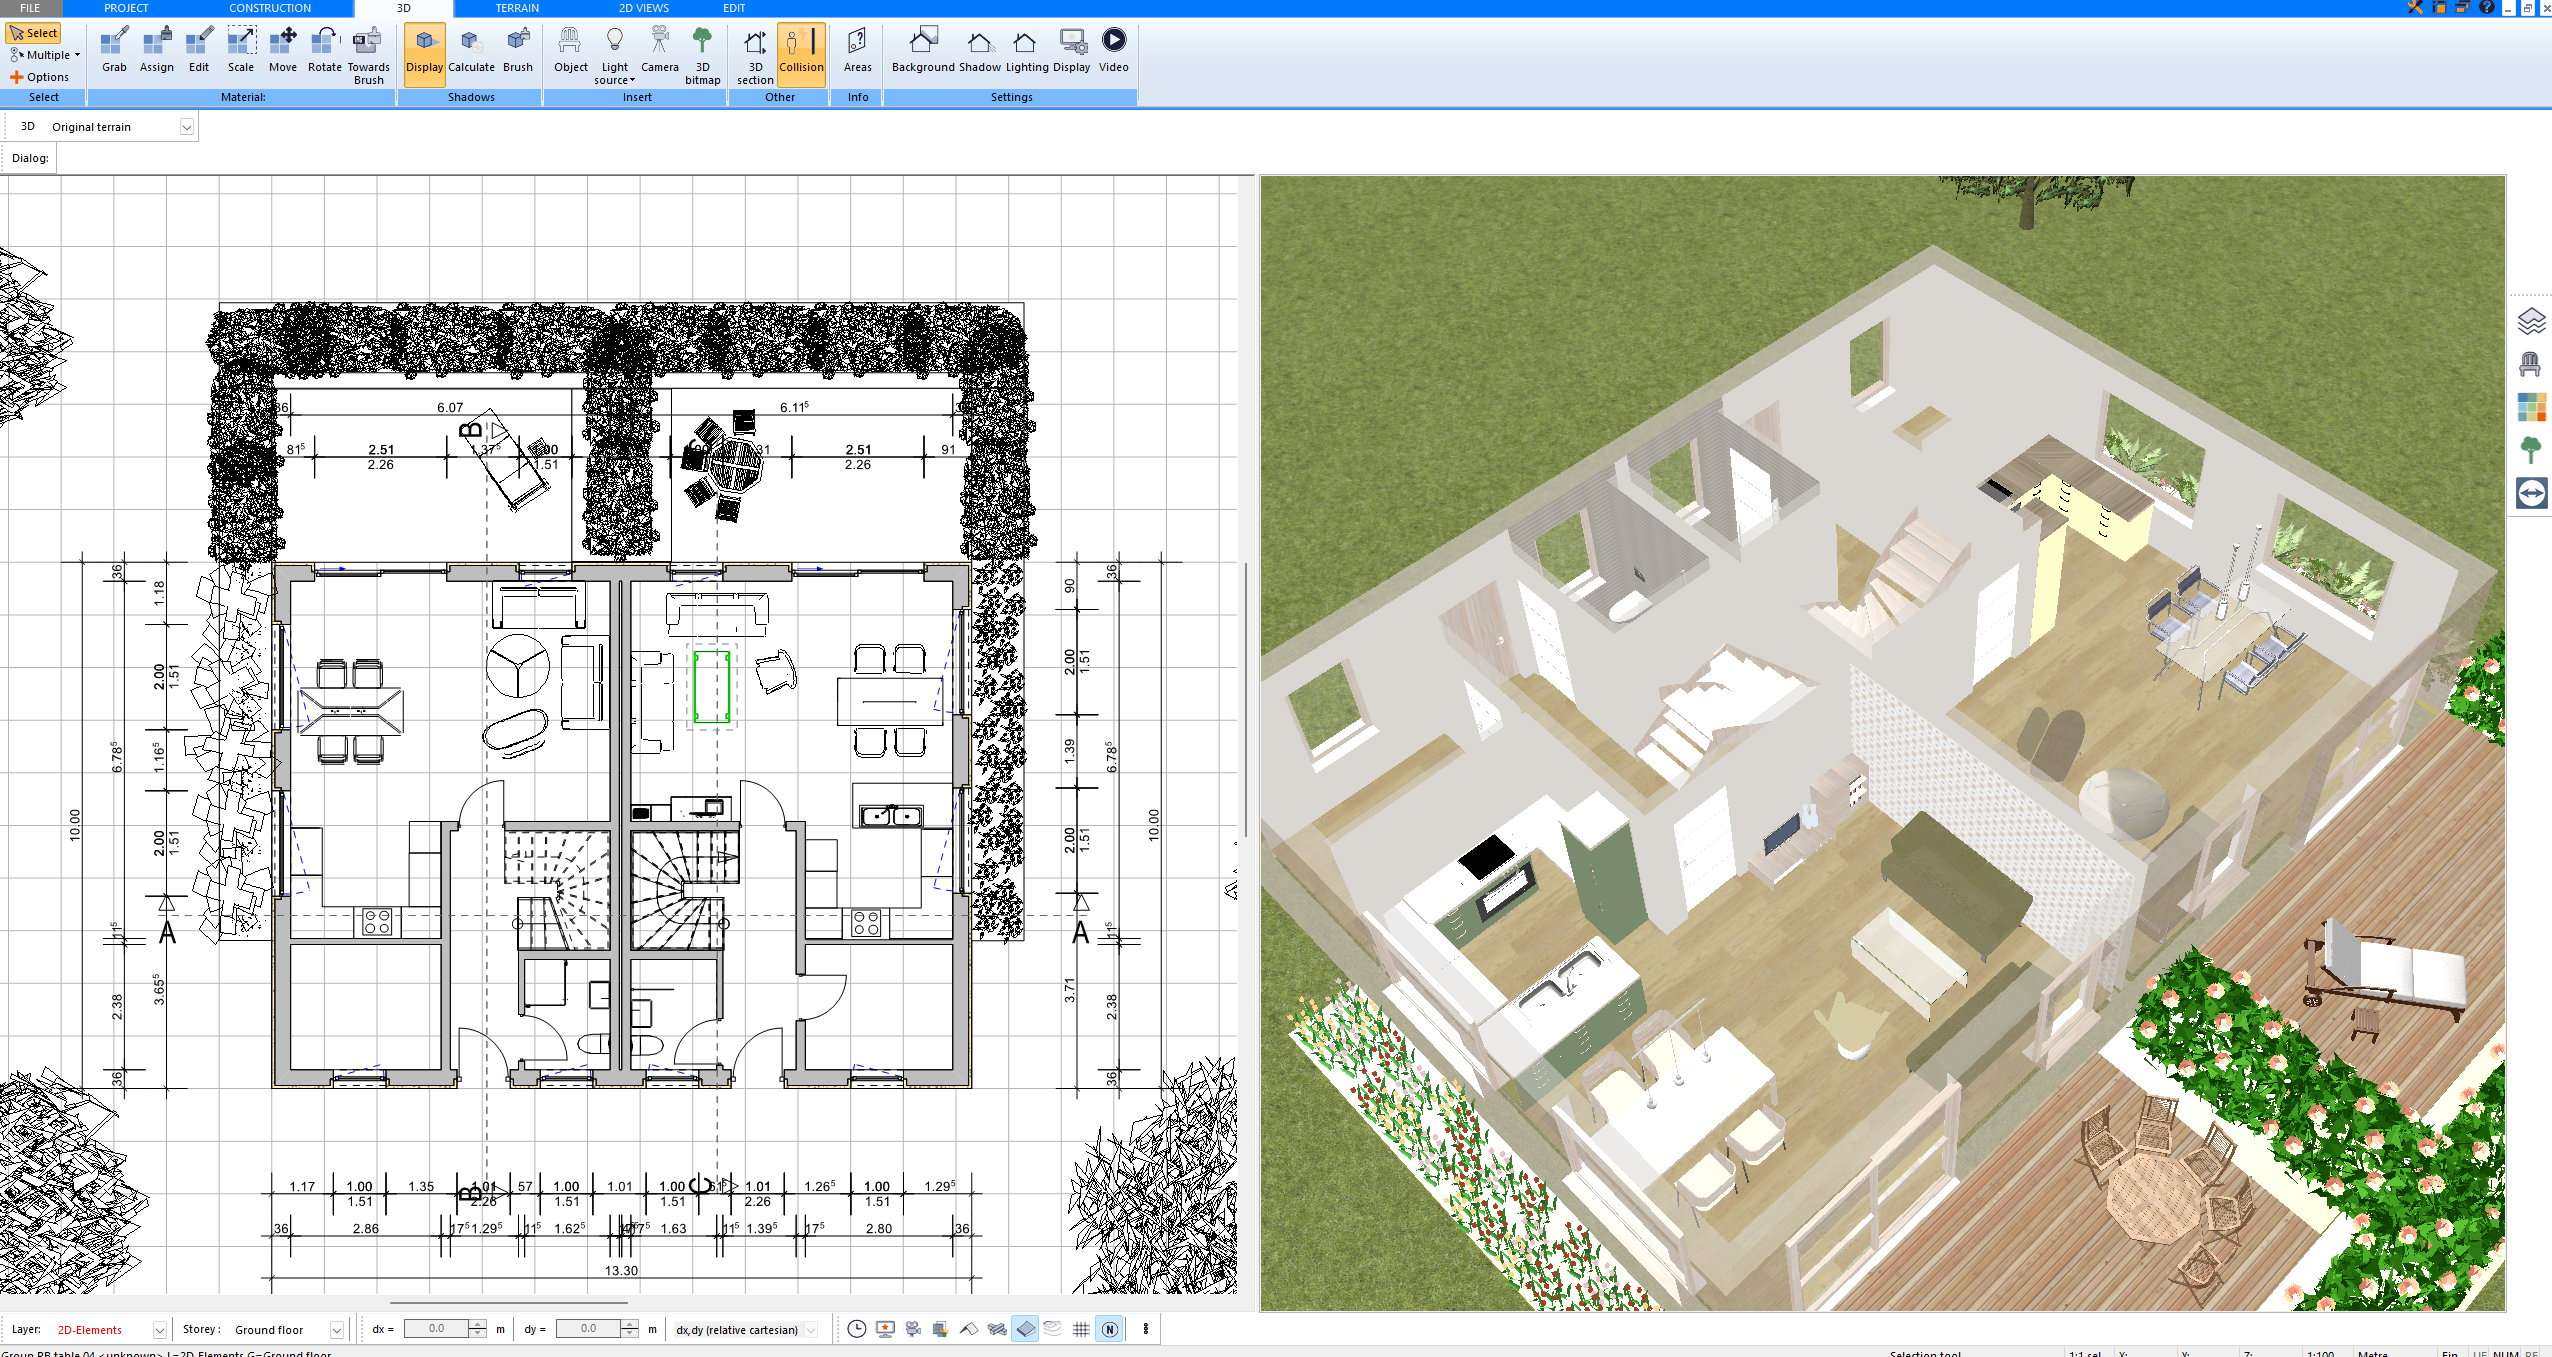This screenshot has width=2552, height=1357.
Task: Increase the dy value with stepper
Action: [x=630, y=1324]
